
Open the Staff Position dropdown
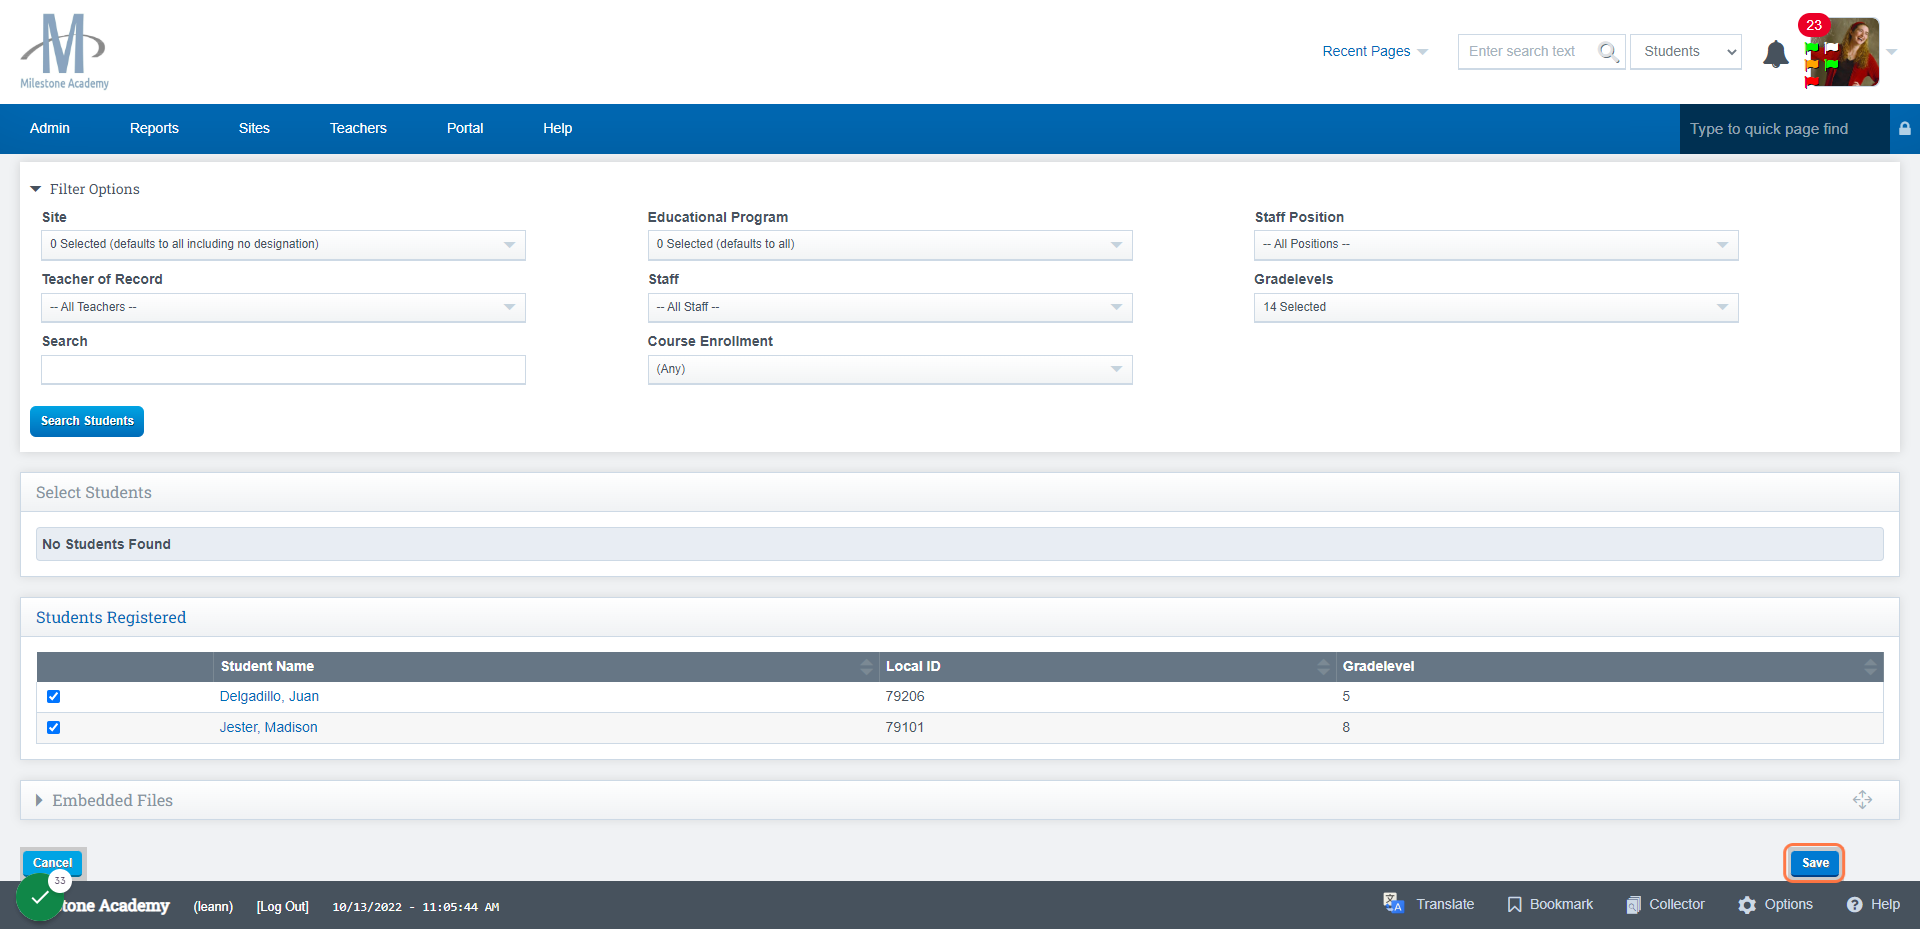point(1496,245)
